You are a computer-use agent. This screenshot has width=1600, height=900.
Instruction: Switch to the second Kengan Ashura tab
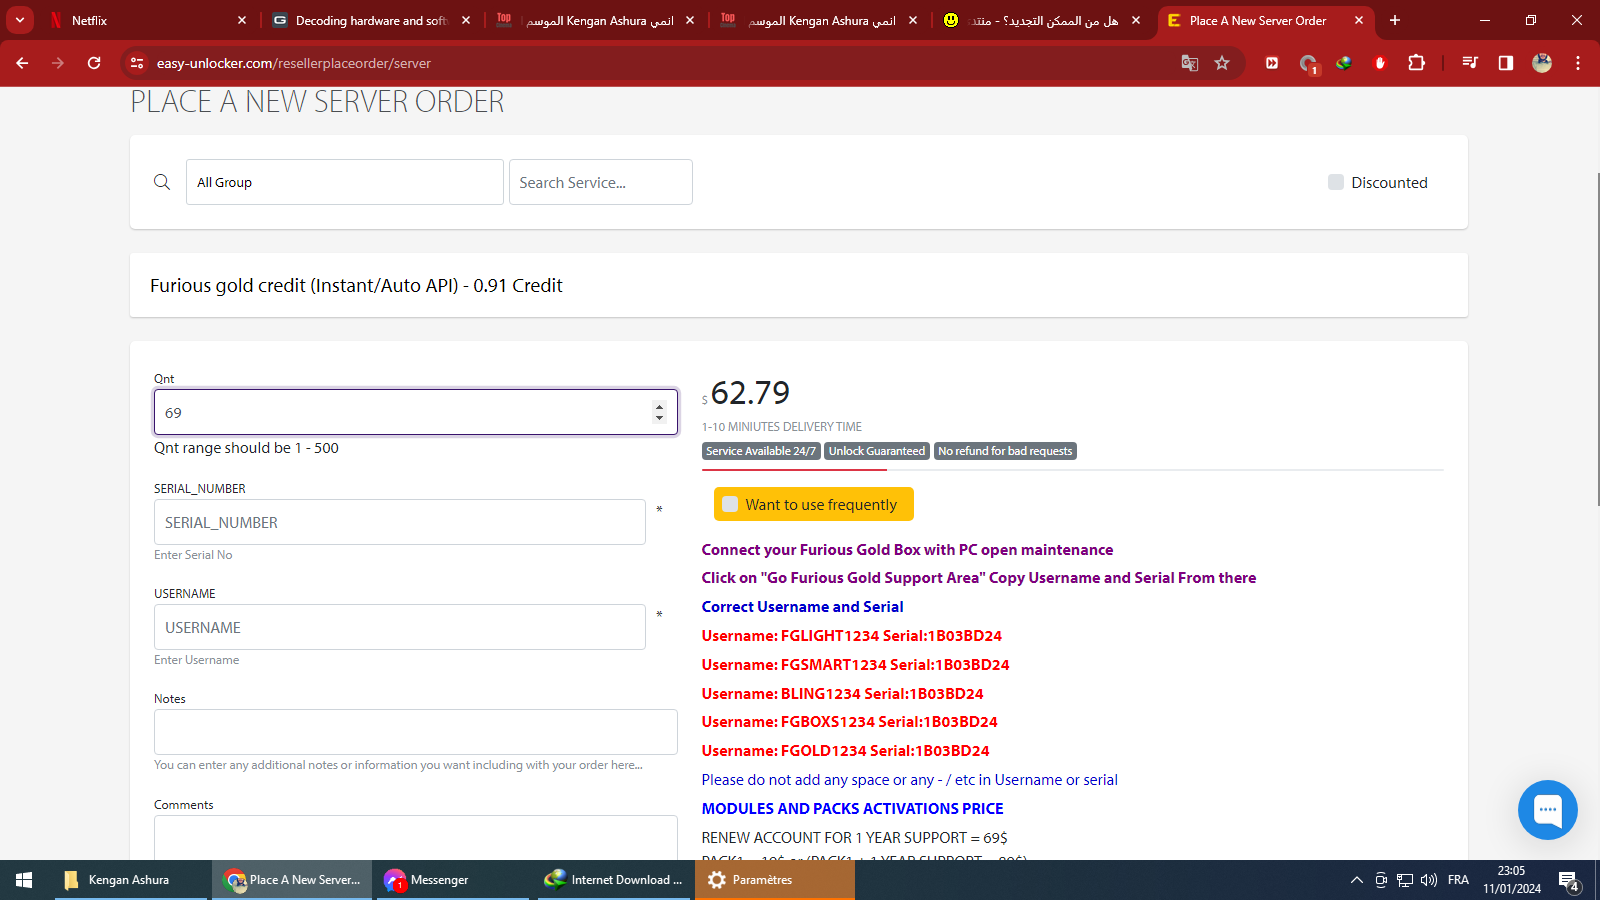coord(819,20)
